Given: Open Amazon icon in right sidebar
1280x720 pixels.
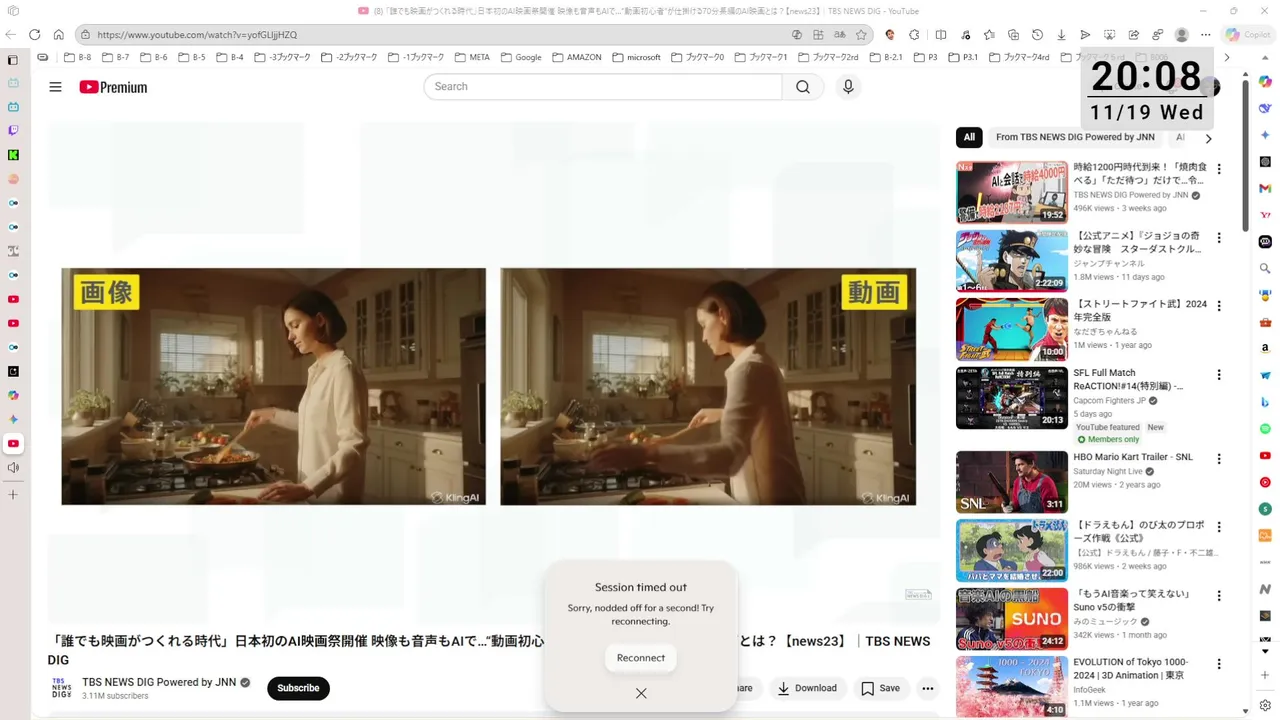Looking at the screenshot, I should click(x=1265, y=348).
